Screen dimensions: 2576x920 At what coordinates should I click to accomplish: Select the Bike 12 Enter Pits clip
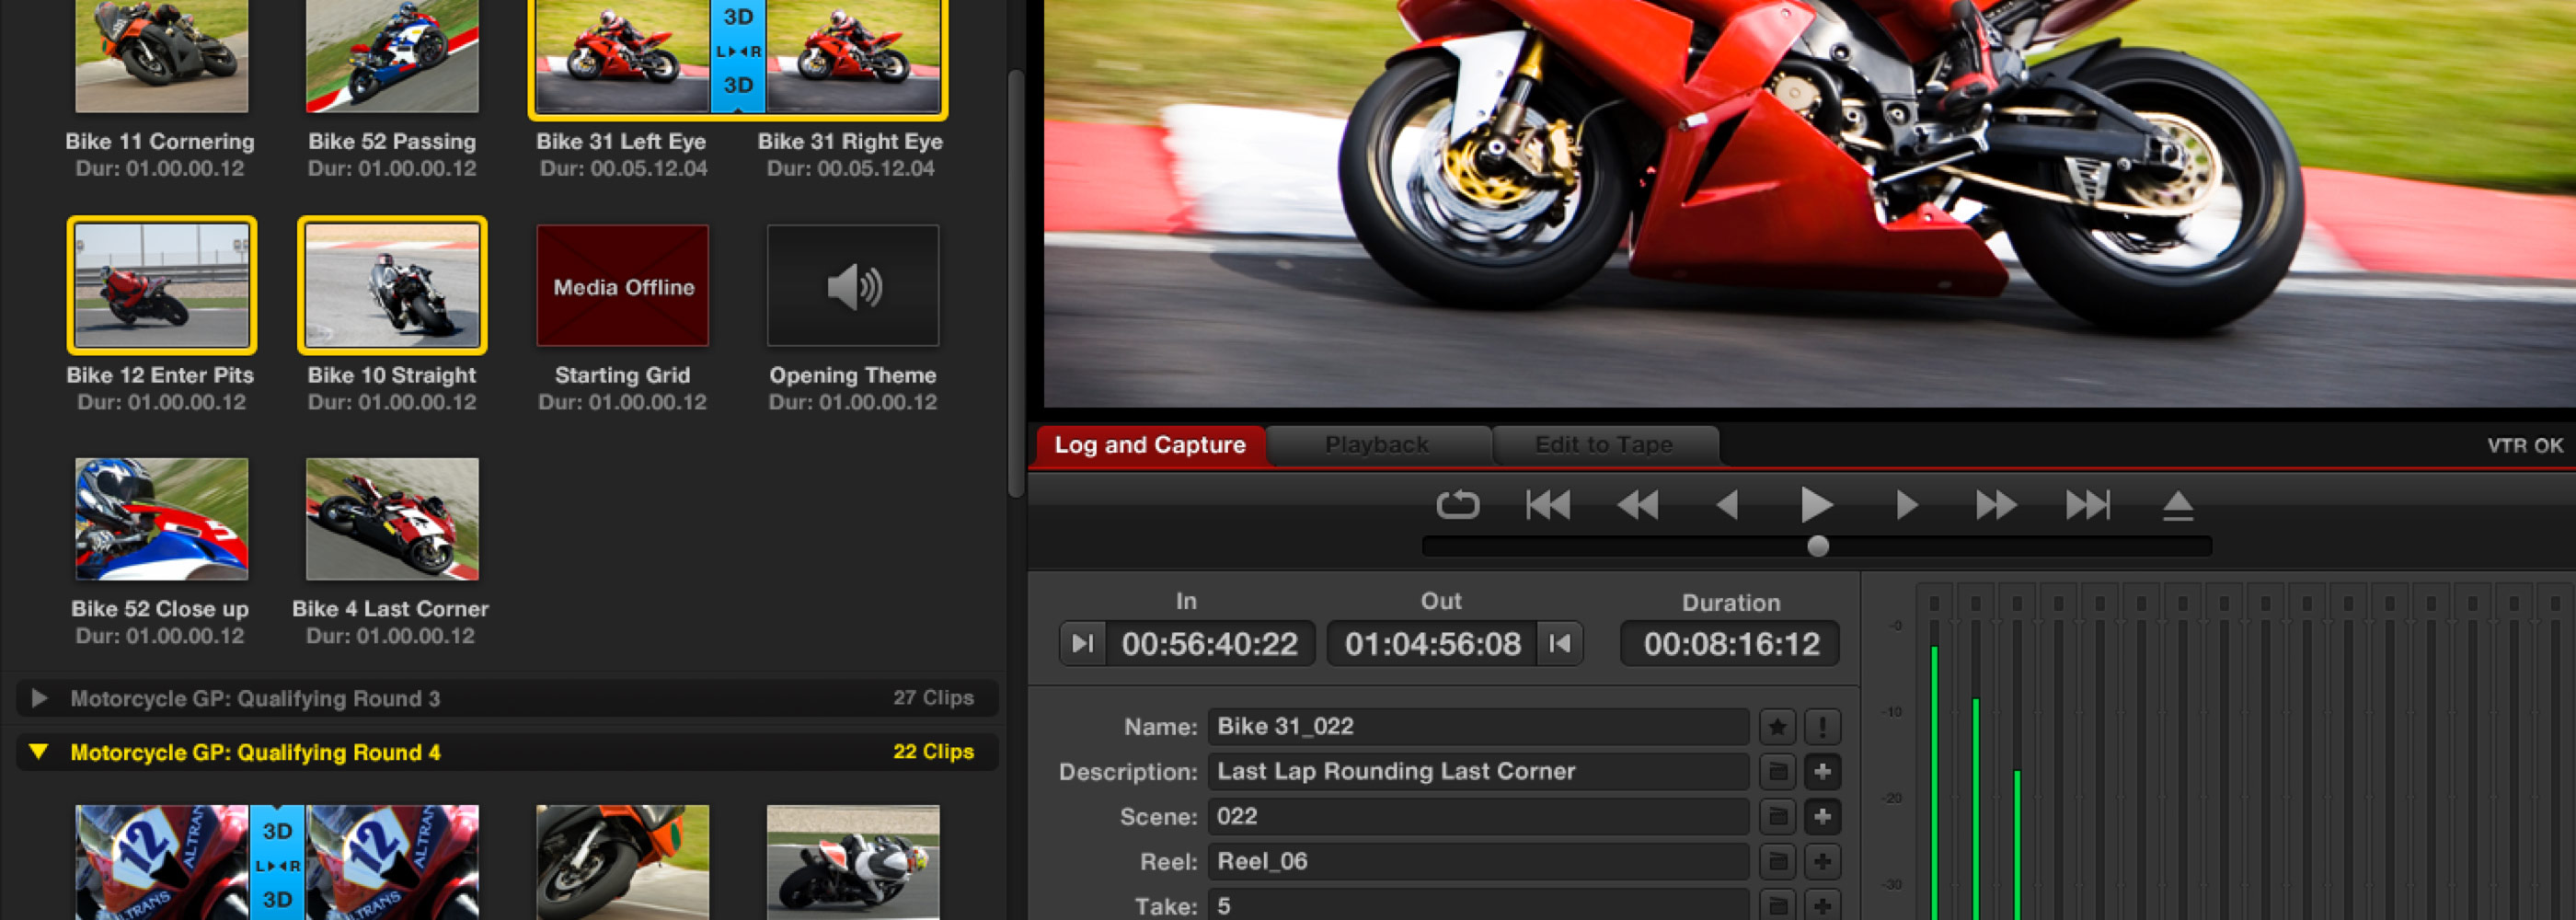161,285
